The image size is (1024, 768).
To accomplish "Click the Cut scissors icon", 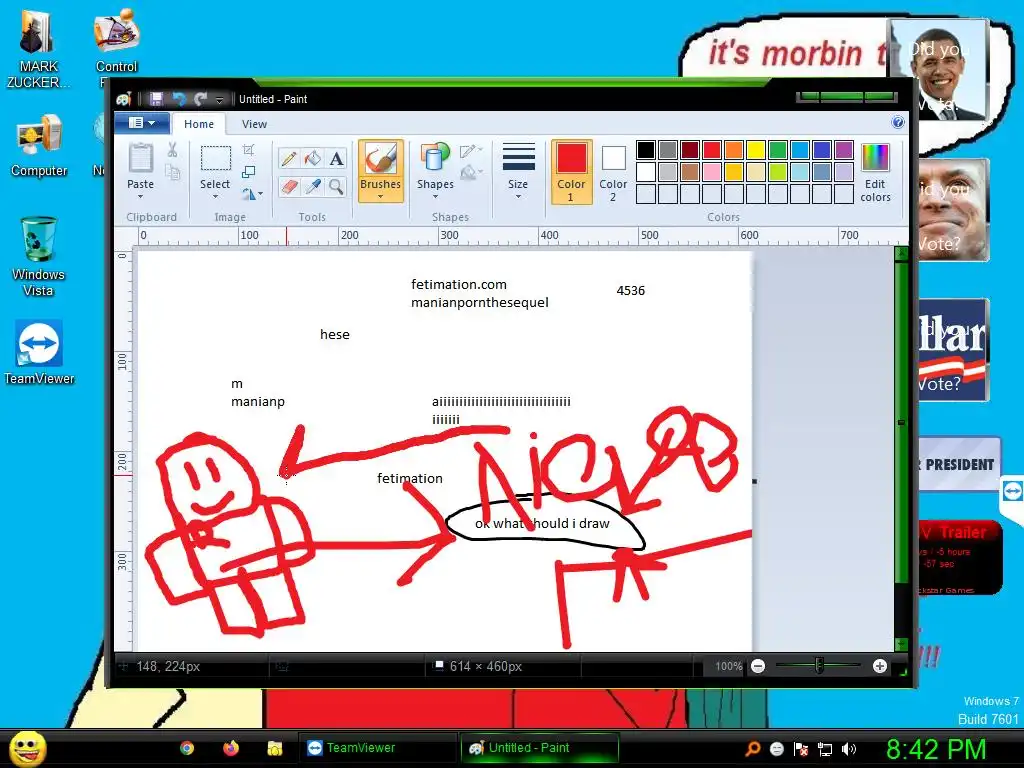I will (172, 150).
